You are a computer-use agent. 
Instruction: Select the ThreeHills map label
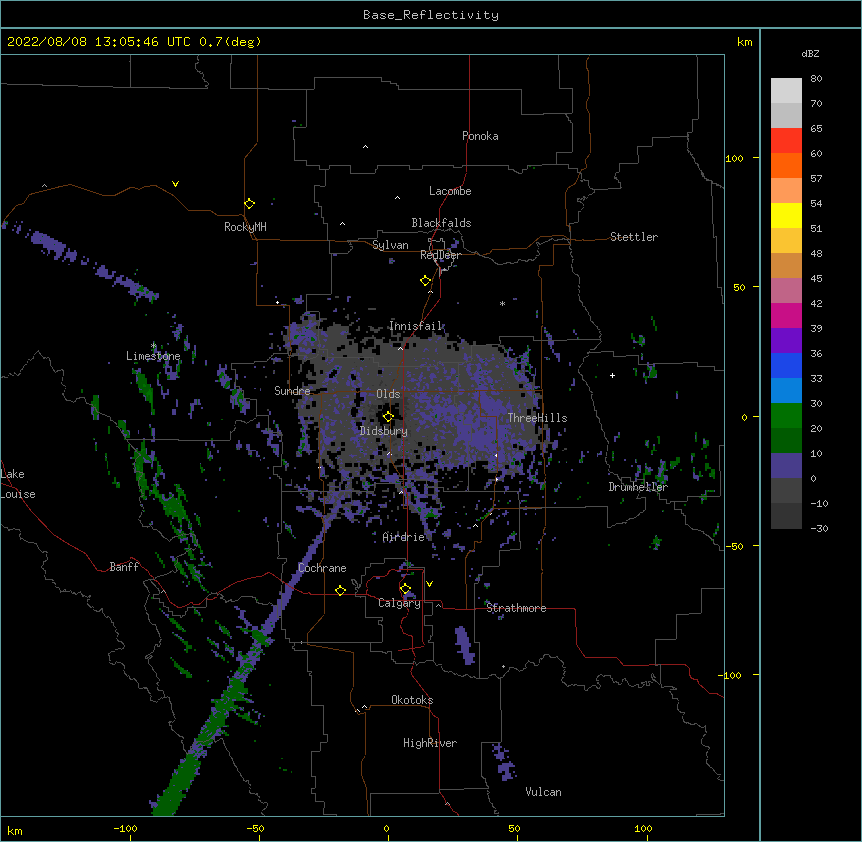tap(537, 418)
